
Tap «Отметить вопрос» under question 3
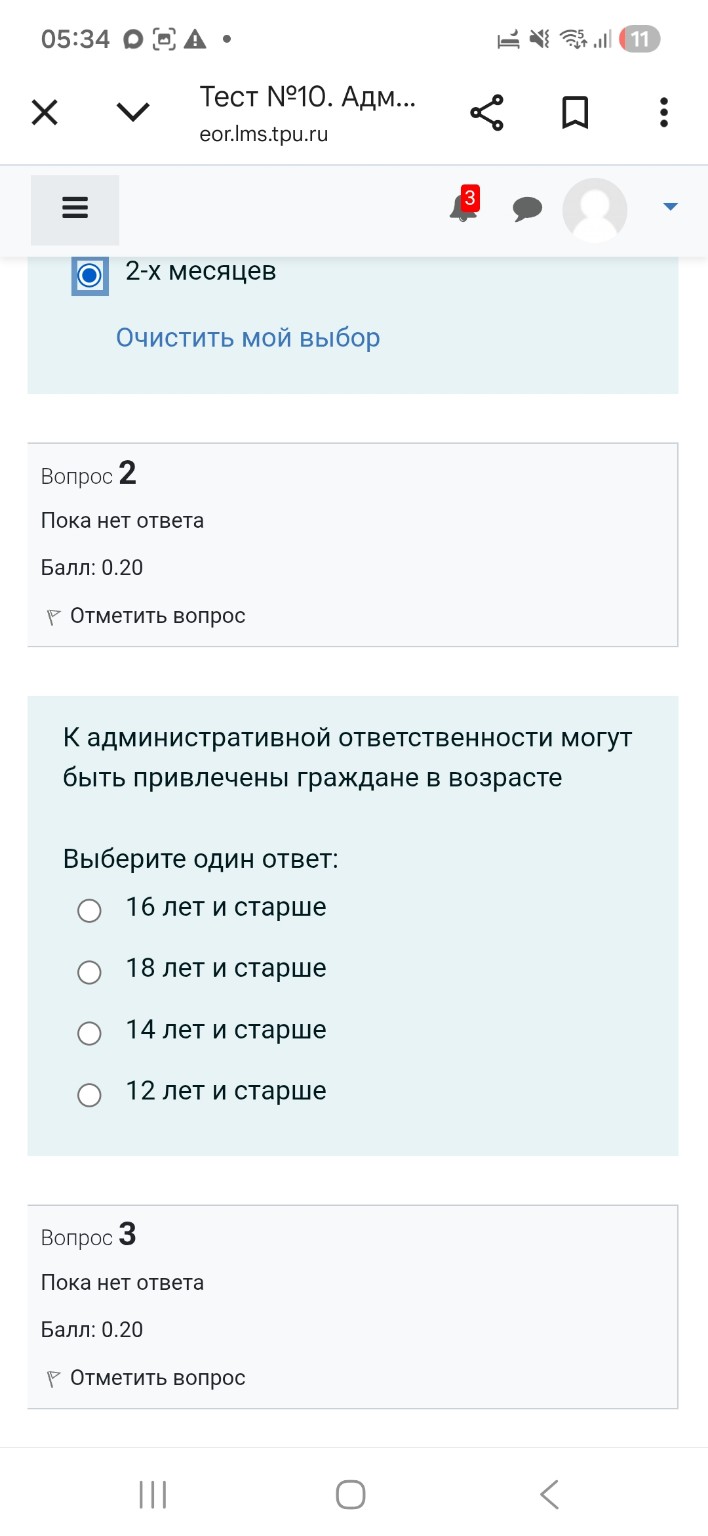(155, 1377)
